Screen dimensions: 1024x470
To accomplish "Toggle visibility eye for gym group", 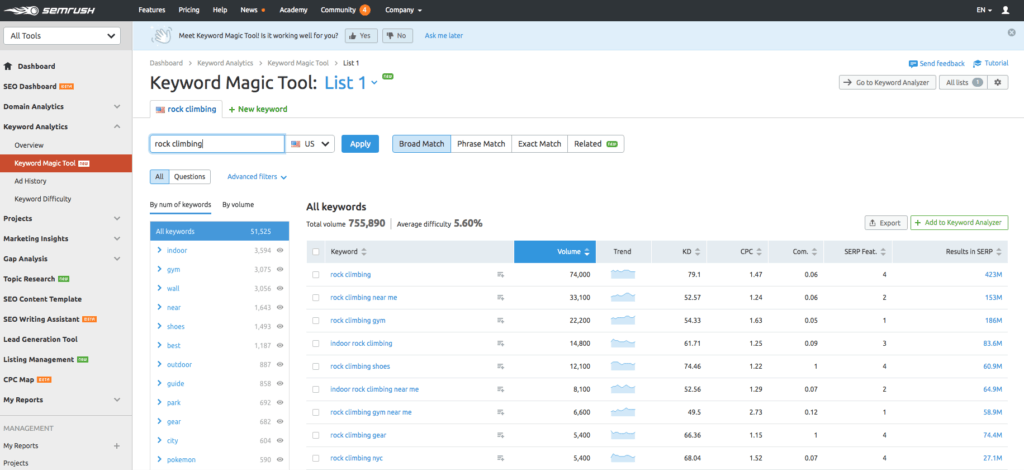I will click(280, 270).
